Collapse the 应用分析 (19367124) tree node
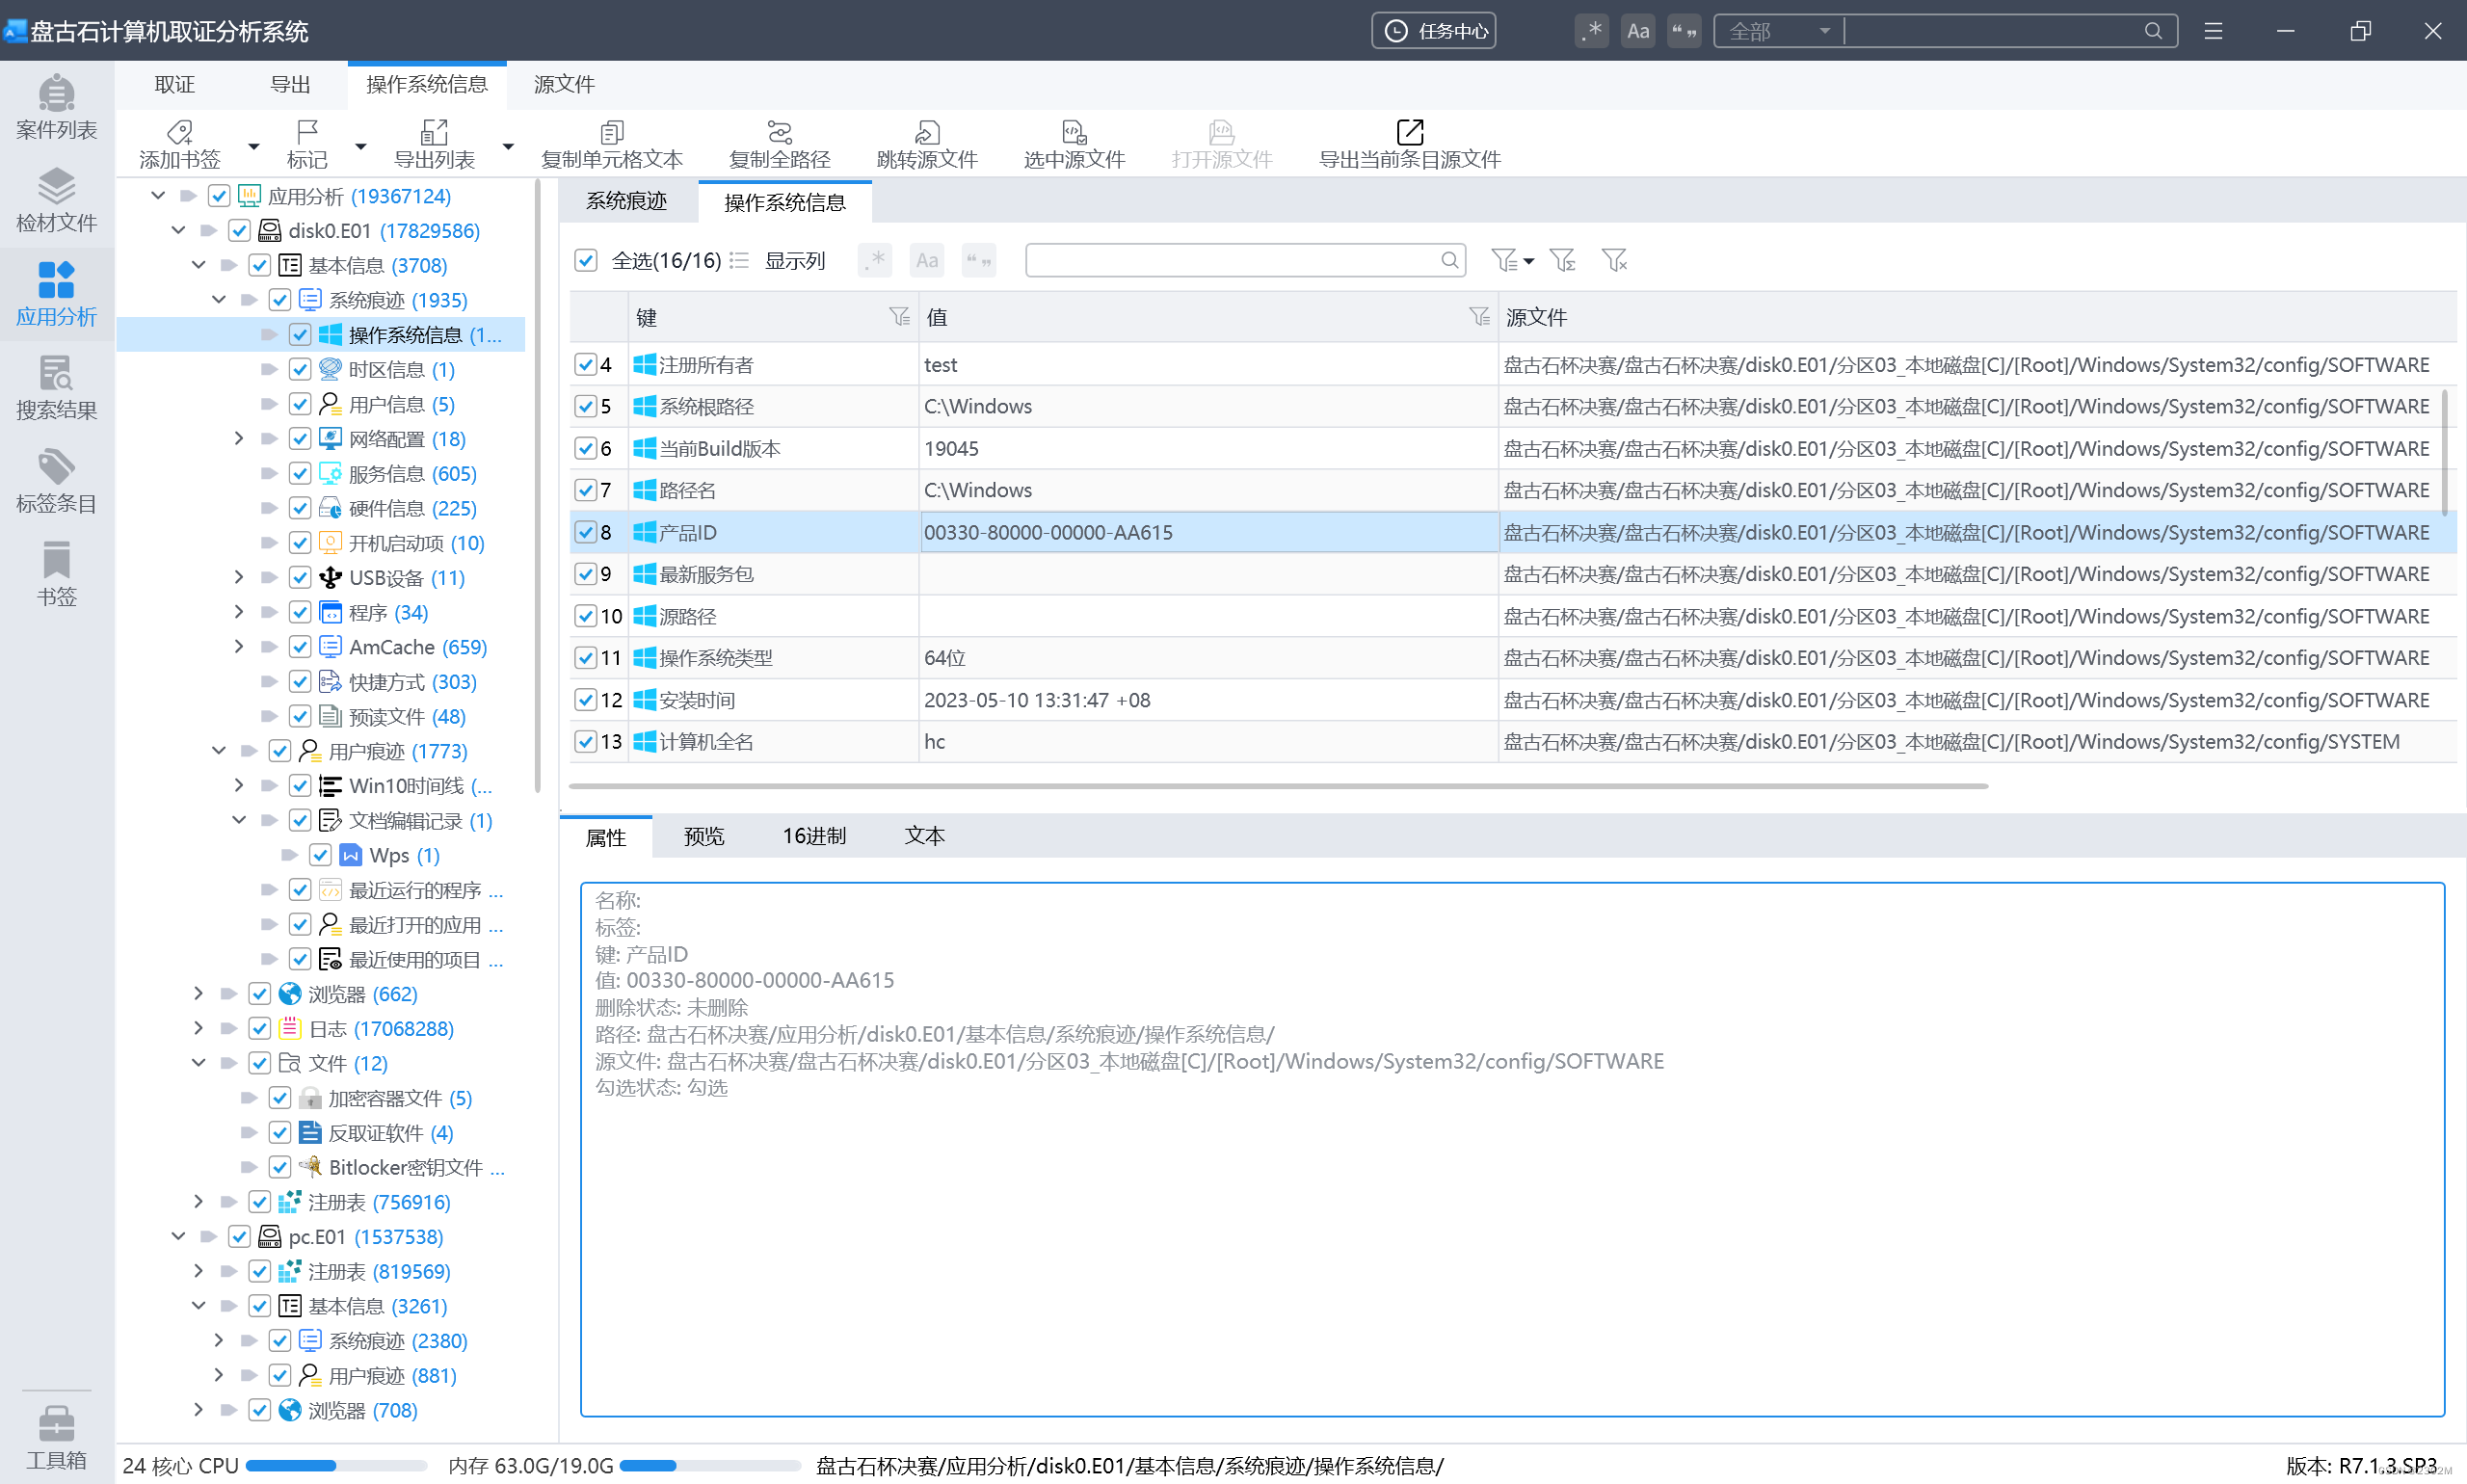Viewport: 2467px width, 1484px height. [158, 196]
